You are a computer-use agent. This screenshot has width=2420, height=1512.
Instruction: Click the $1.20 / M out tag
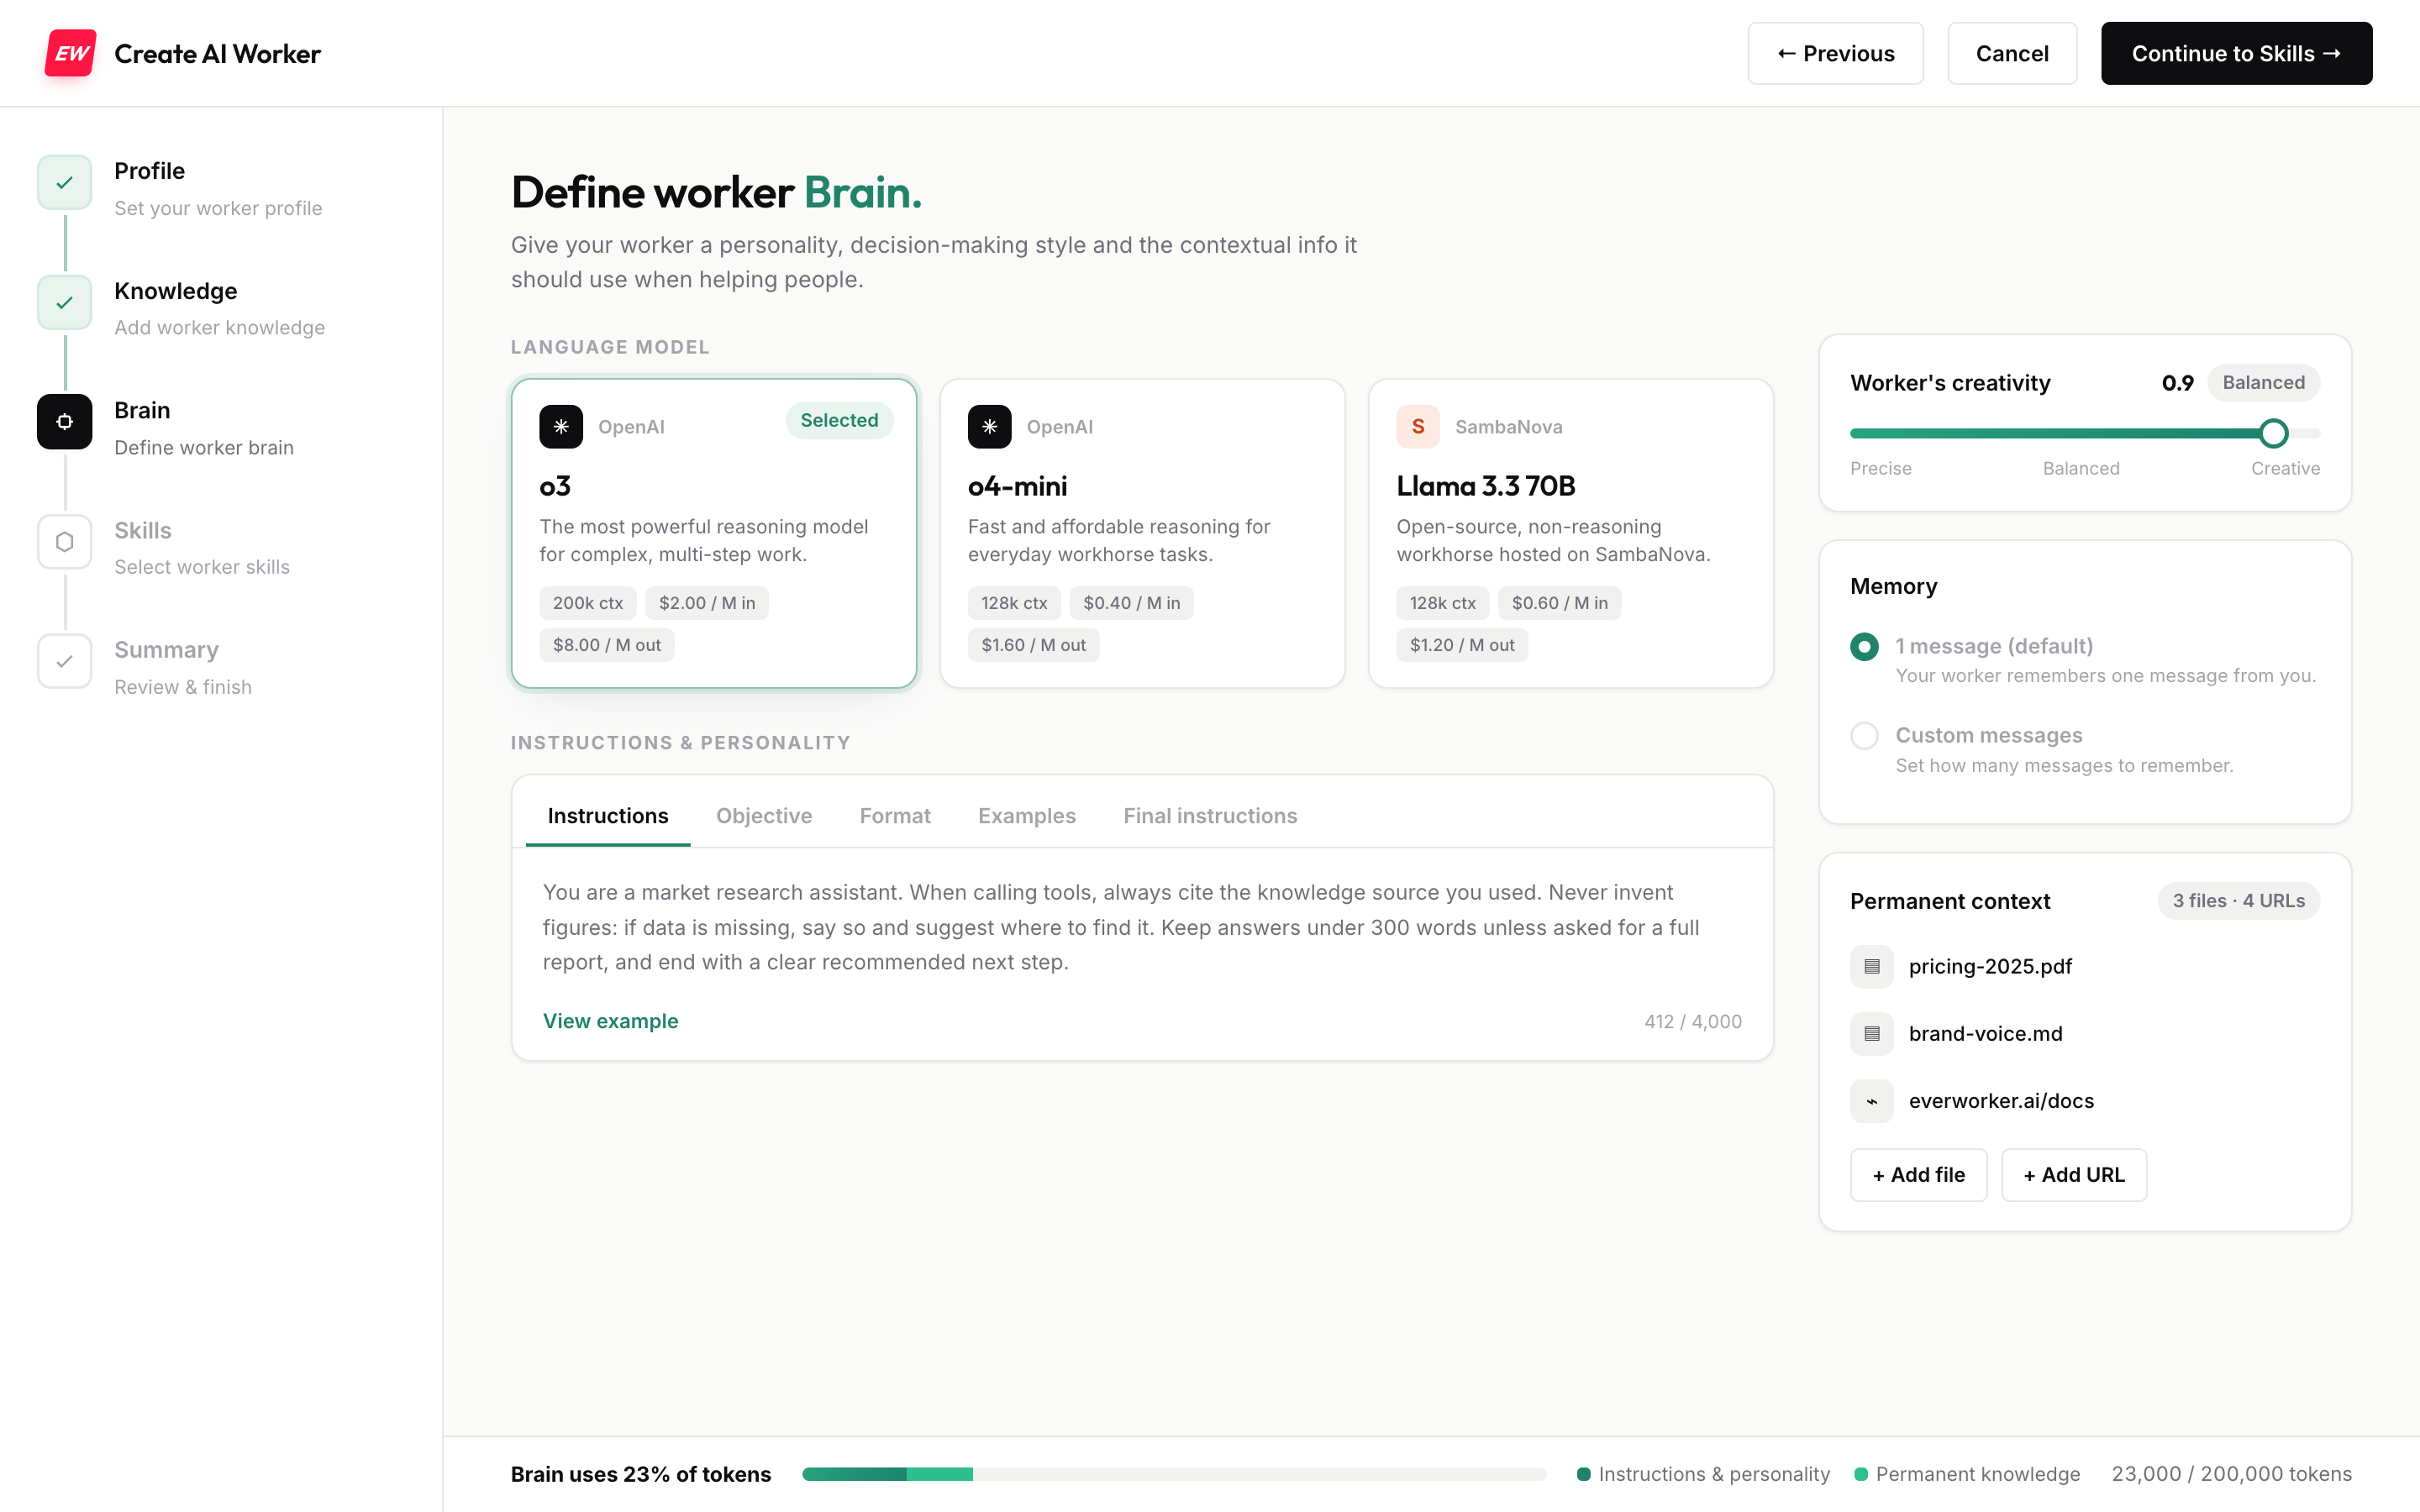pyautogui.click(x=1462, y=645)
